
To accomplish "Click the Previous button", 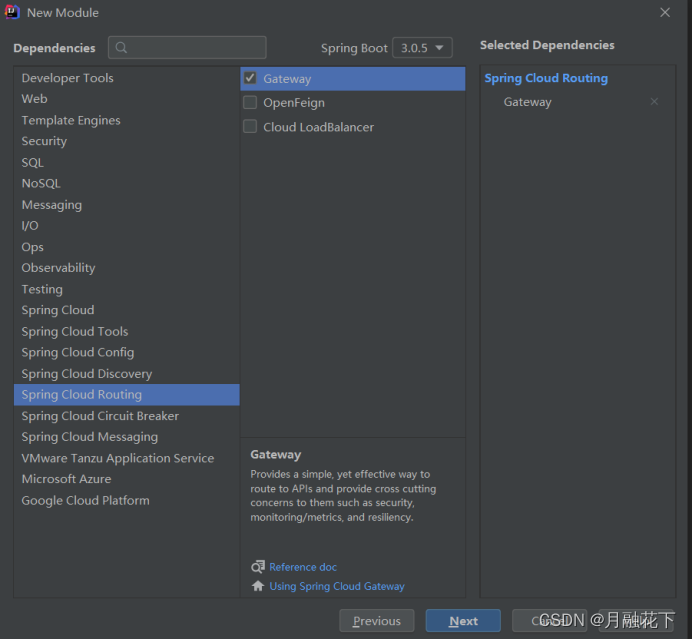I will (x=376, y=620).
